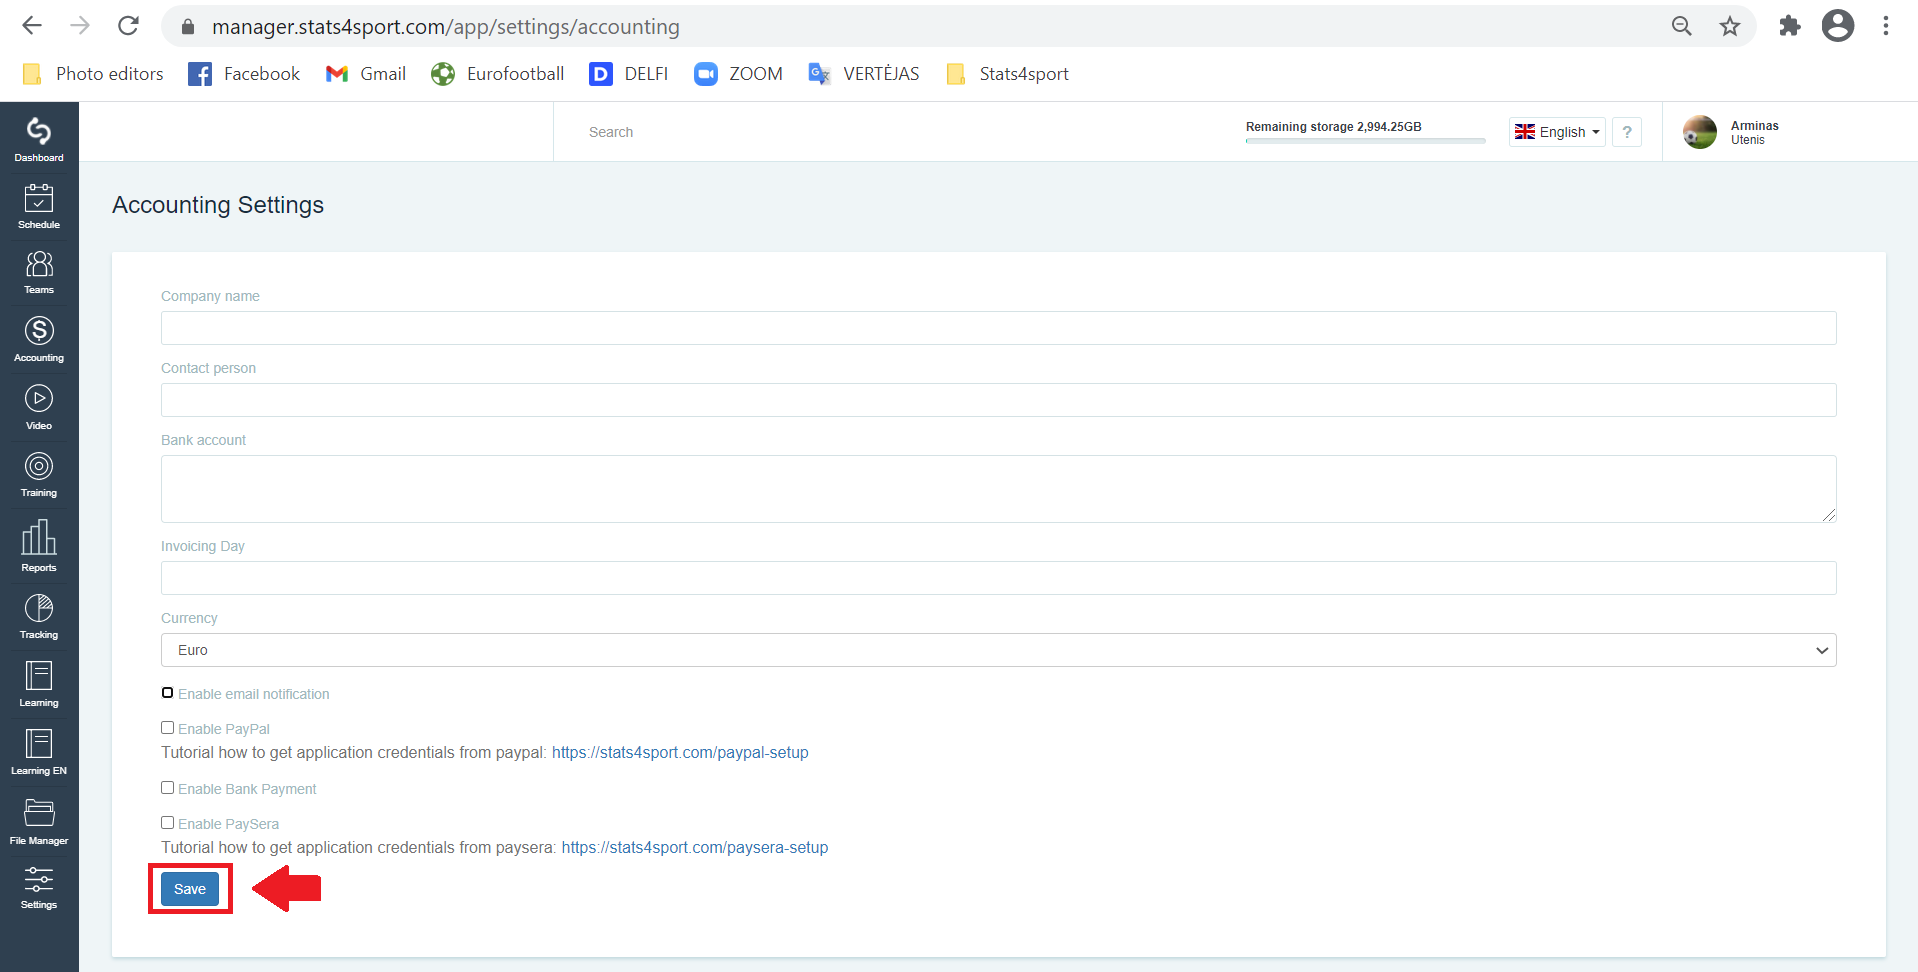The height and width of the screenshot is (972, 1918).
Task: Click the question mark help icon
Action: click(x=1627, y=132)
